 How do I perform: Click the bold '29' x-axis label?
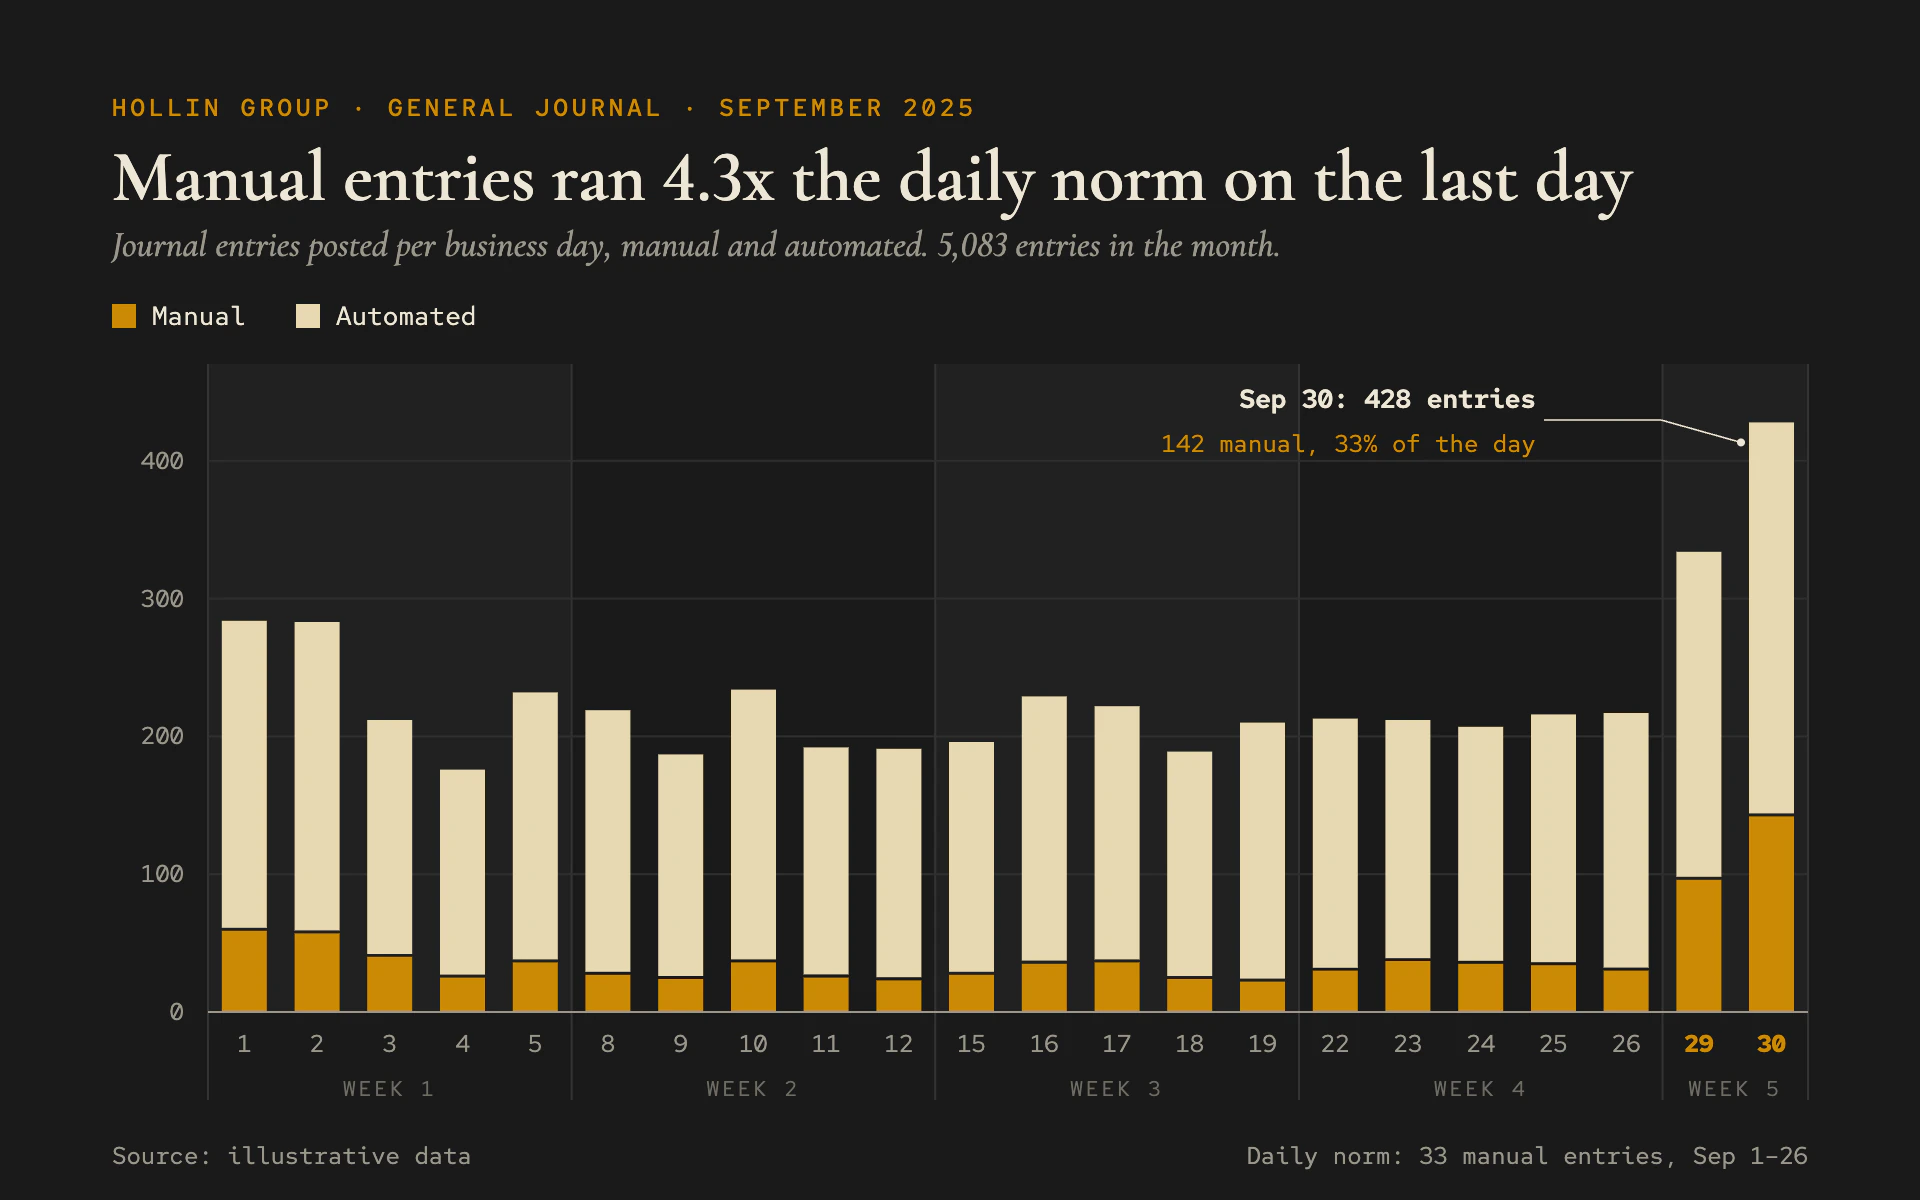(1698, 1044)
